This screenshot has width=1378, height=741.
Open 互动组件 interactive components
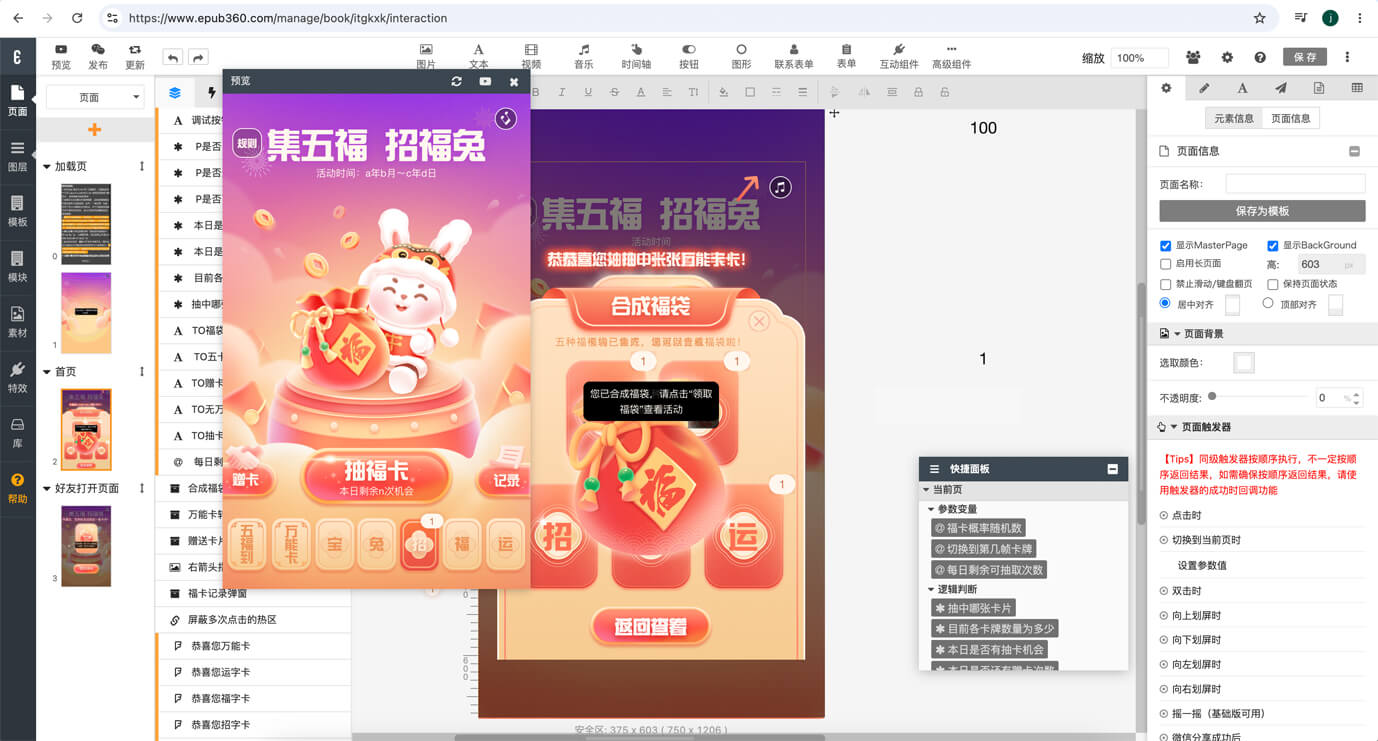click(x=899, y=56)
